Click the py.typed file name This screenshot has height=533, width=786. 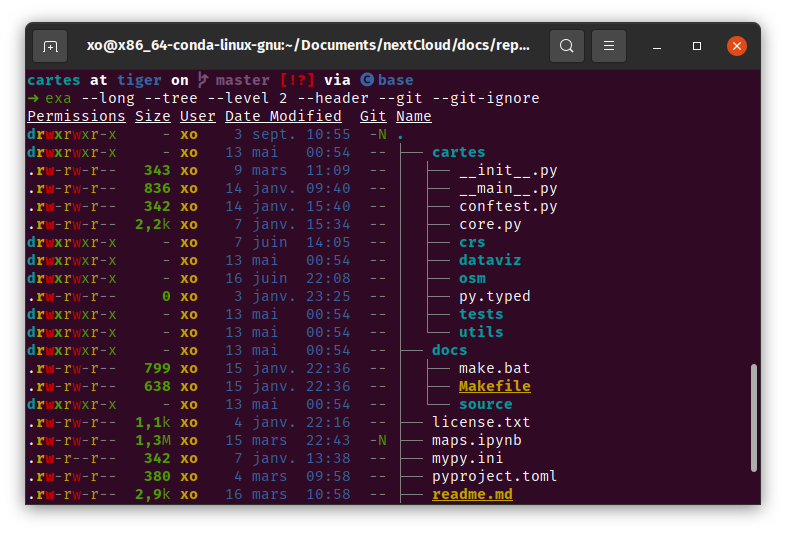point(495,296)
